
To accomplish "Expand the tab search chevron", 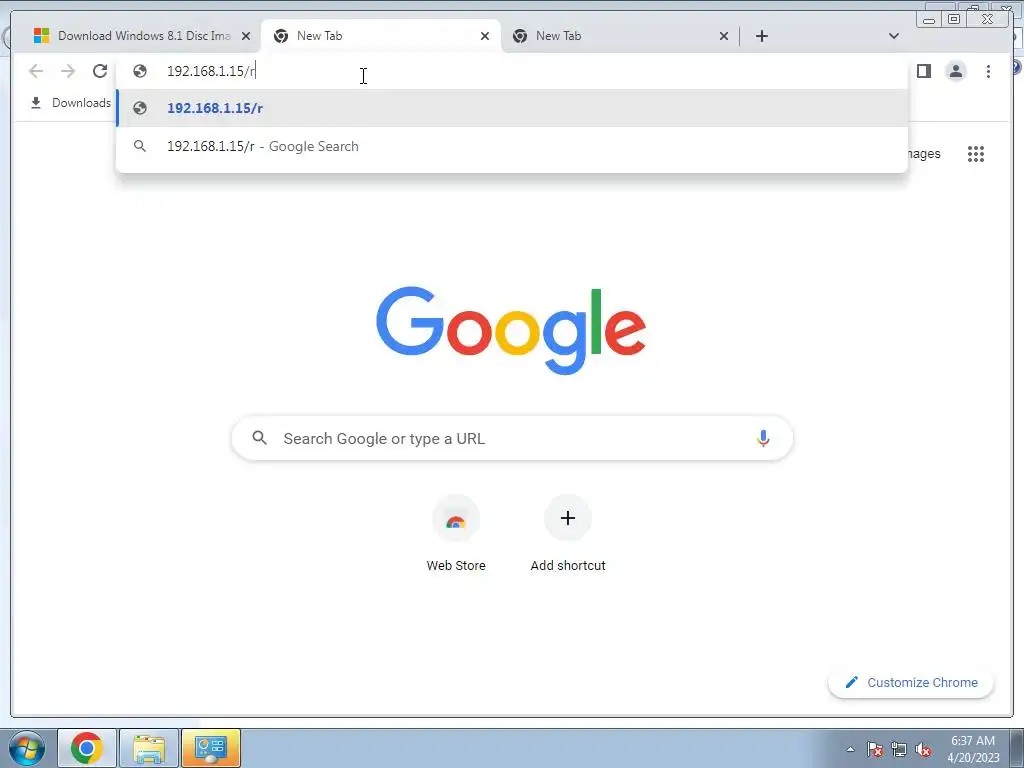I will pos(894,36).
